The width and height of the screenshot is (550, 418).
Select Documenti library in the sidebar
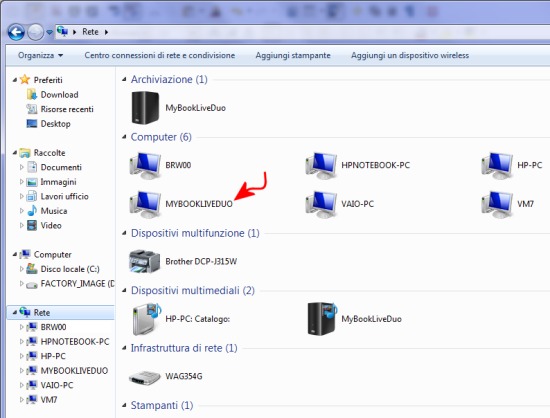(61, 167)
